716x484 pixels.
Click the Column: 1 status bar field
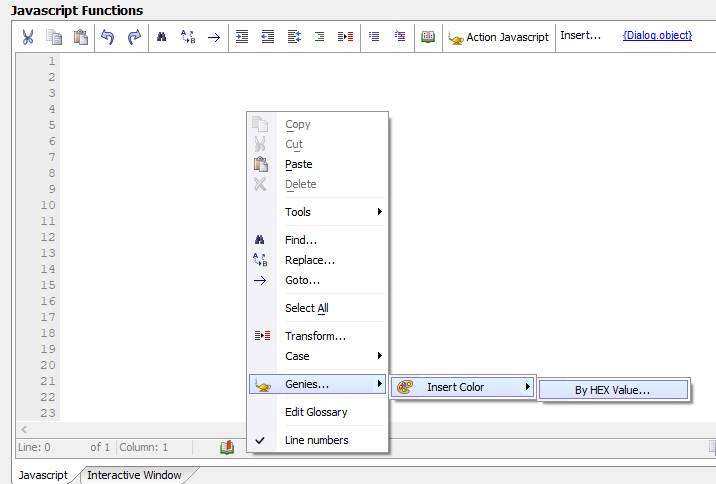(143, 447)
